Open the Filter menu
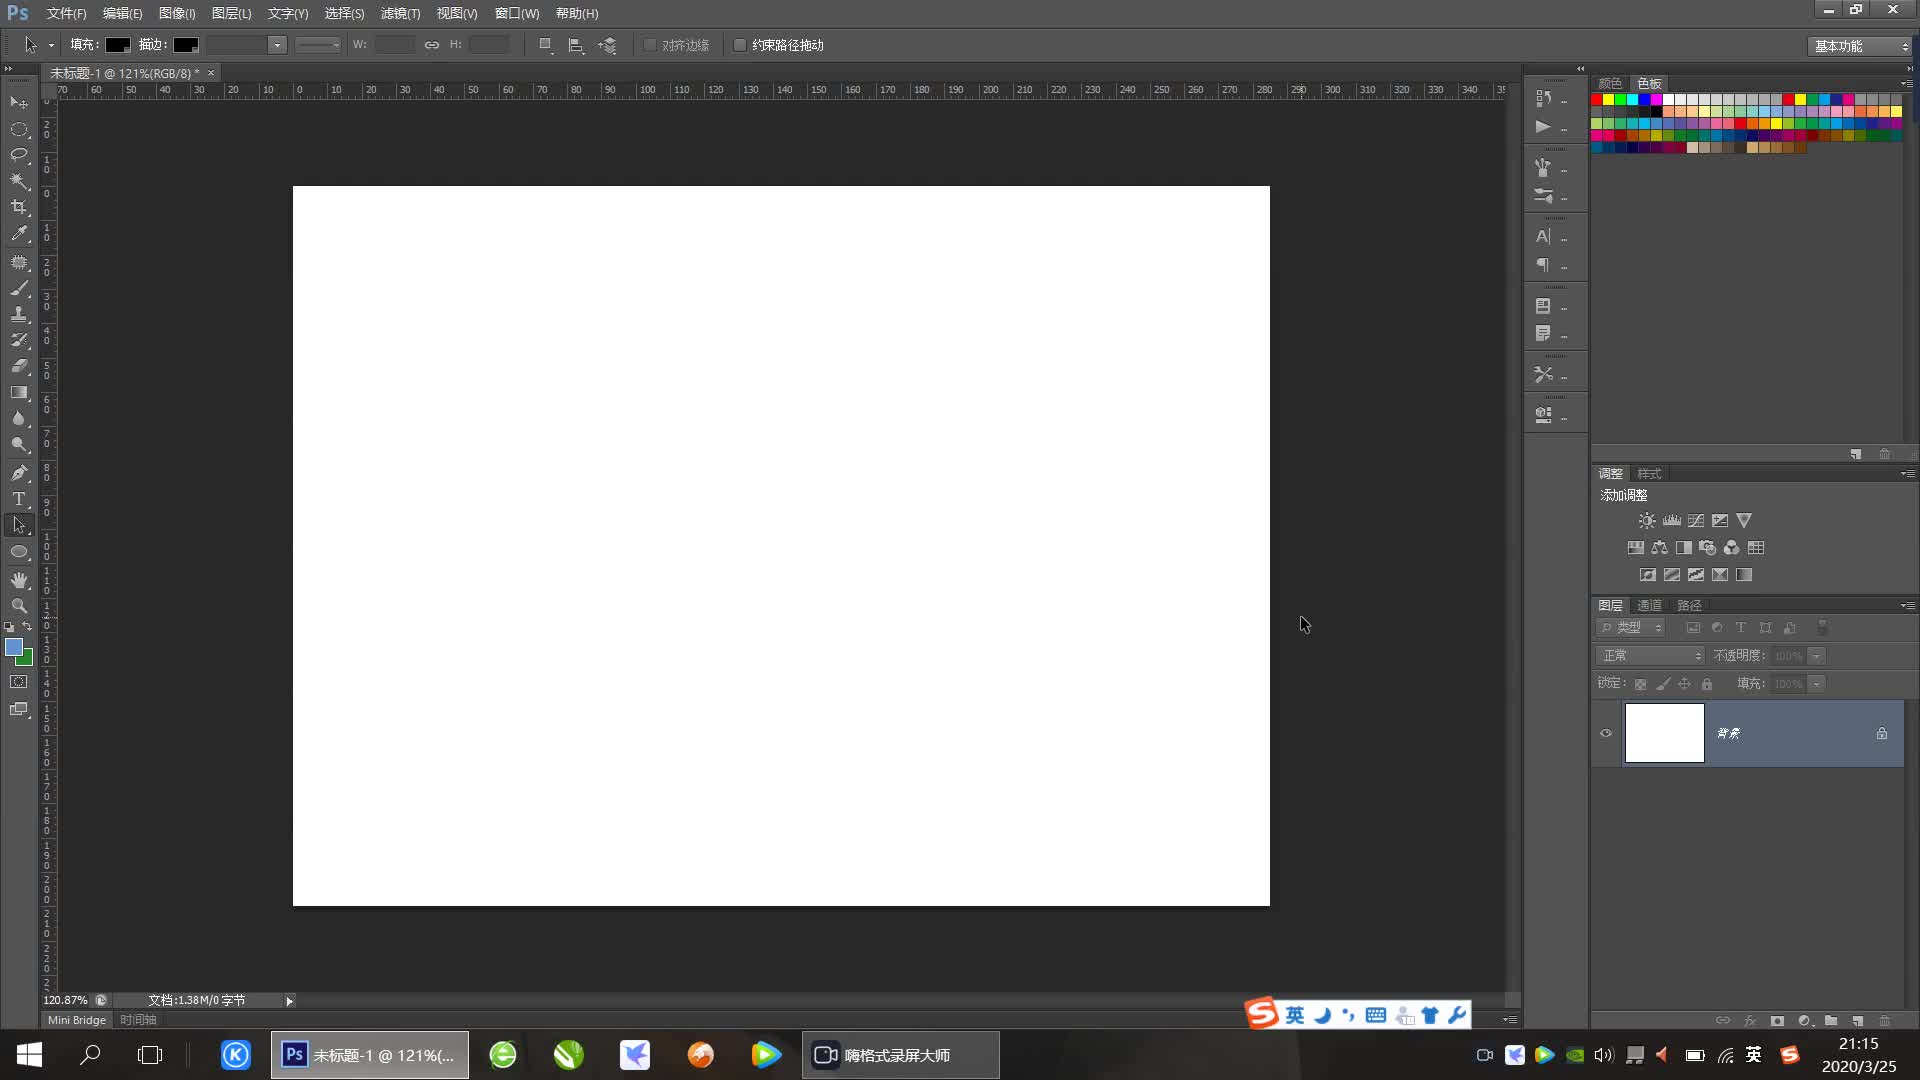1920x1080 pixels. (x=400, y=13)
